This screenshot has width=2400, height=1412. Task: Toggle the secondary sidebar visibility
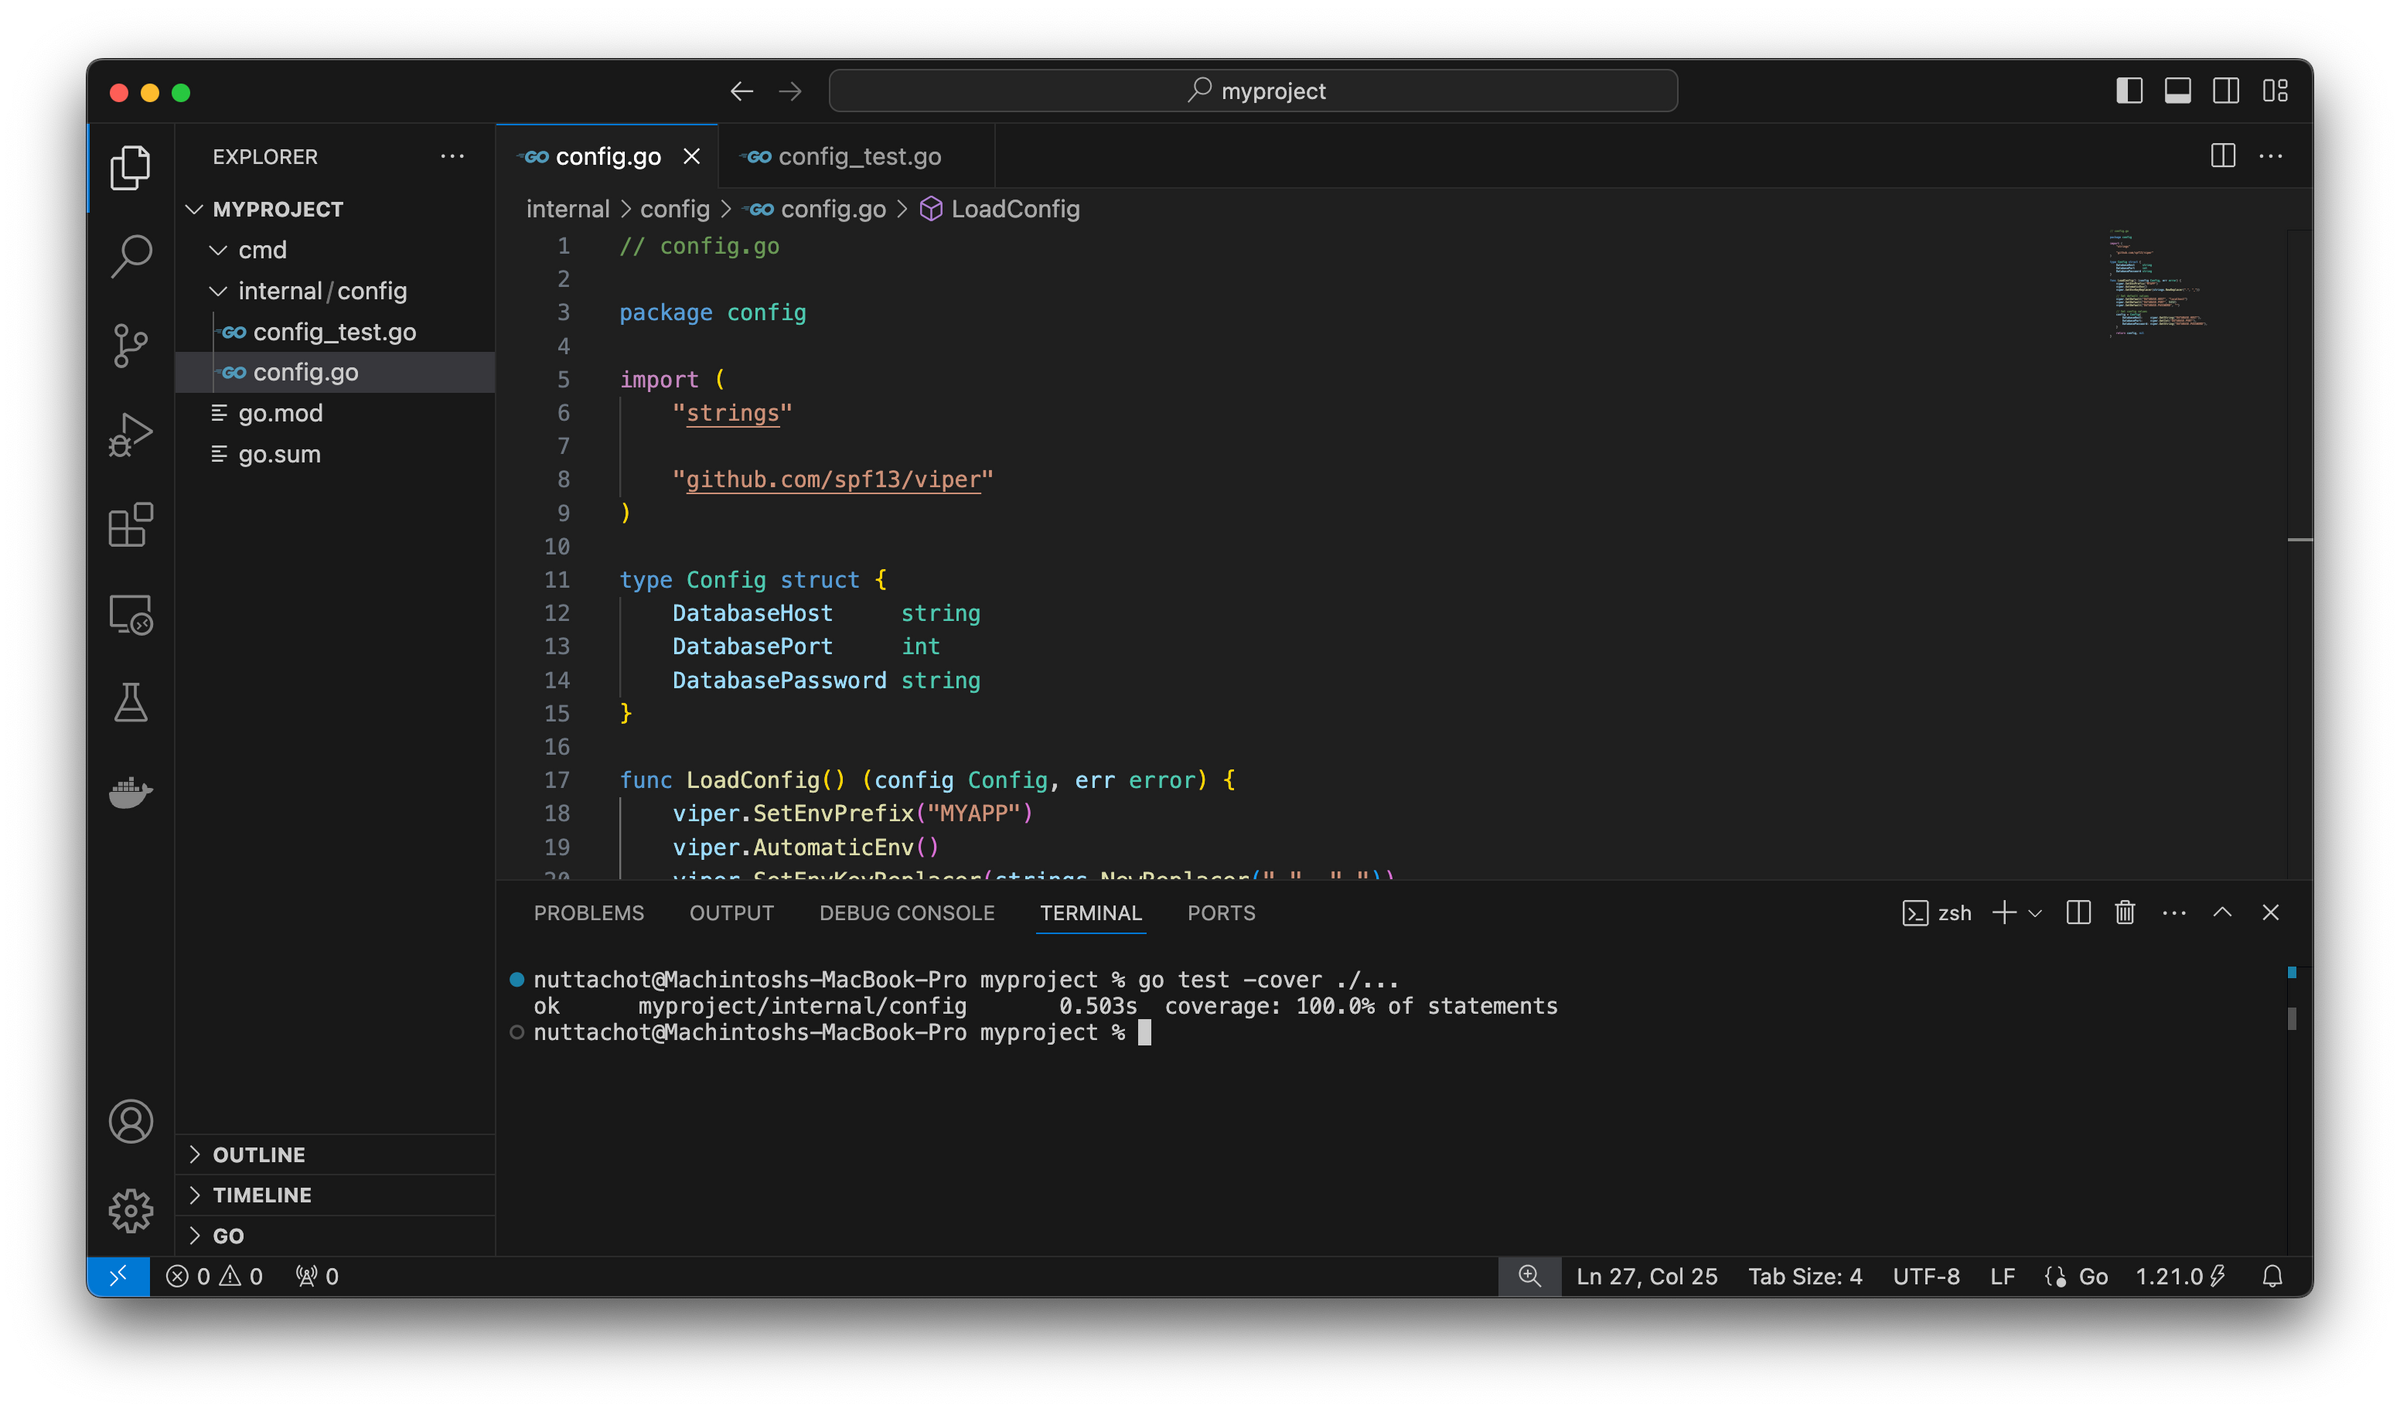tap(2226, 90)
